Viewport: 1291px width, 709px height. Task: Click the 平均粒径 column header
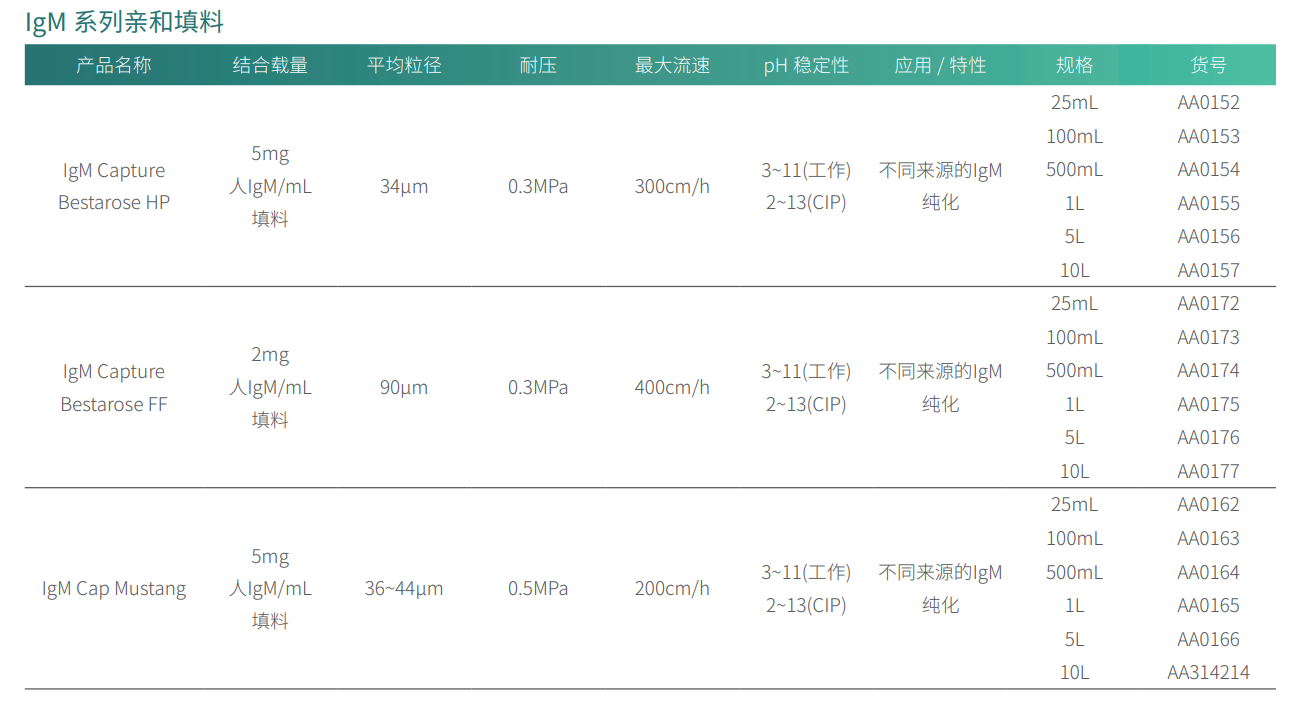(404, 65)
